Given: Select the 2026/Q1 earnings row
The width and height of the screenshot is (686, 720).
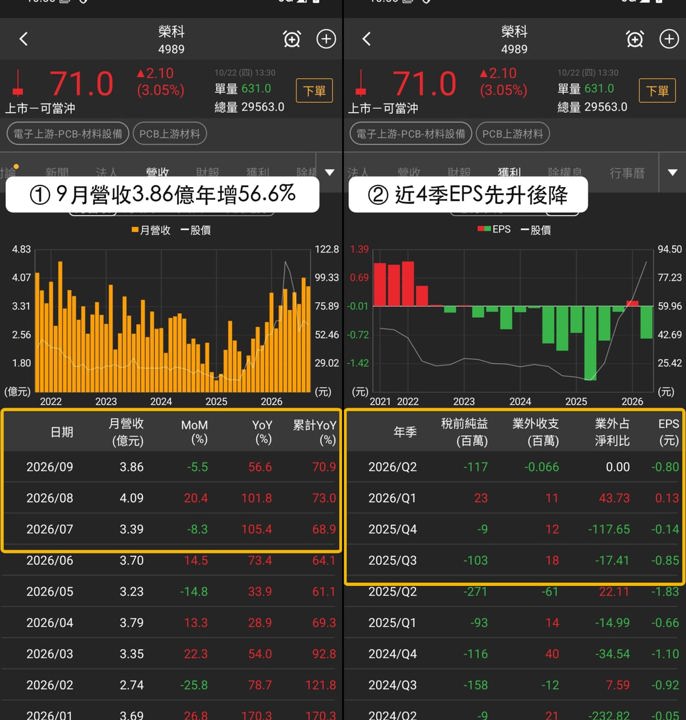Looking at the screenshot, I should tap(515, 498).
